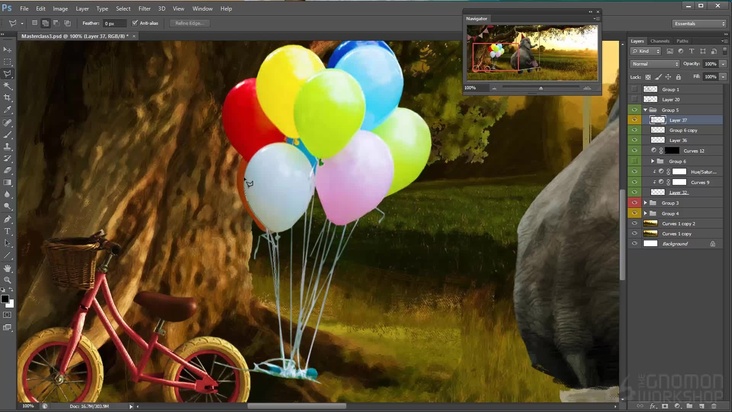Hide Curves 12 layer eye

coord(634,151)
